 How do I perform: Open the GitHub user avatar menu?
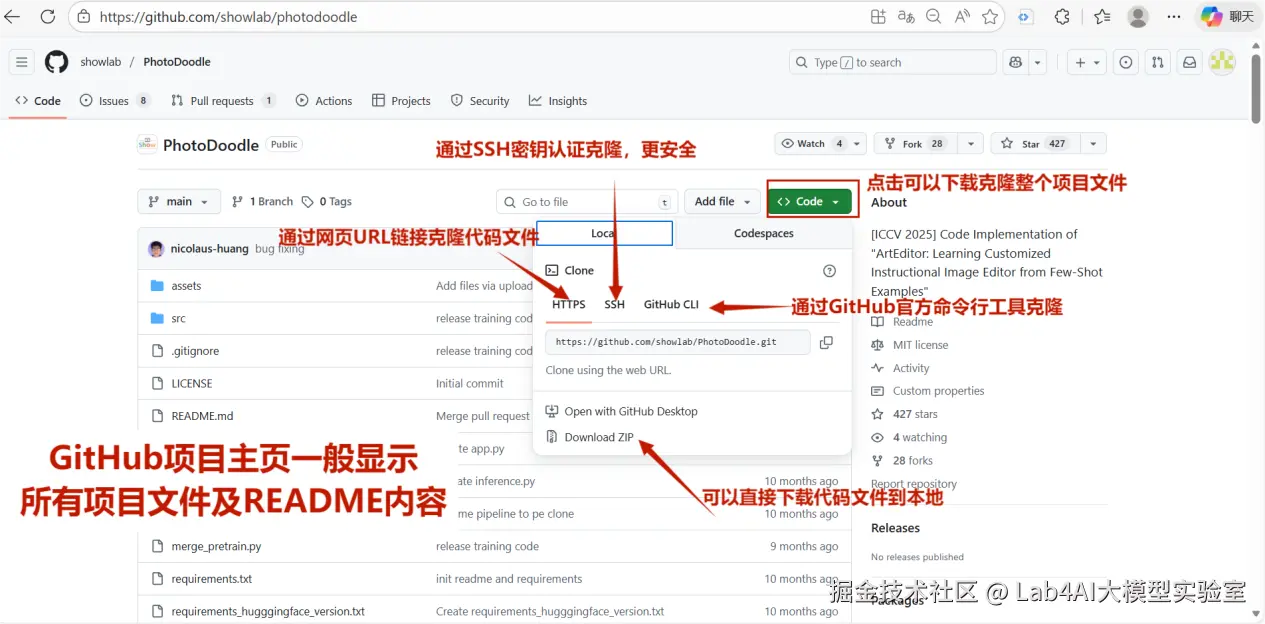(1222, 62)
